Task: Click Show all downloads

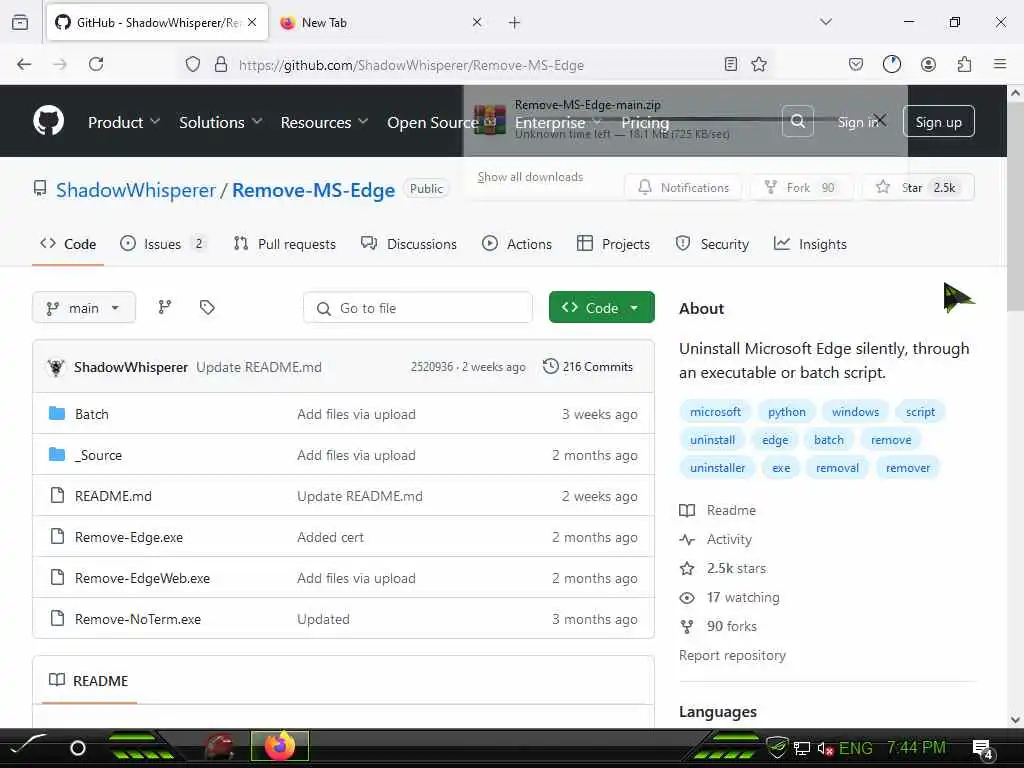Action: [530, 177]
